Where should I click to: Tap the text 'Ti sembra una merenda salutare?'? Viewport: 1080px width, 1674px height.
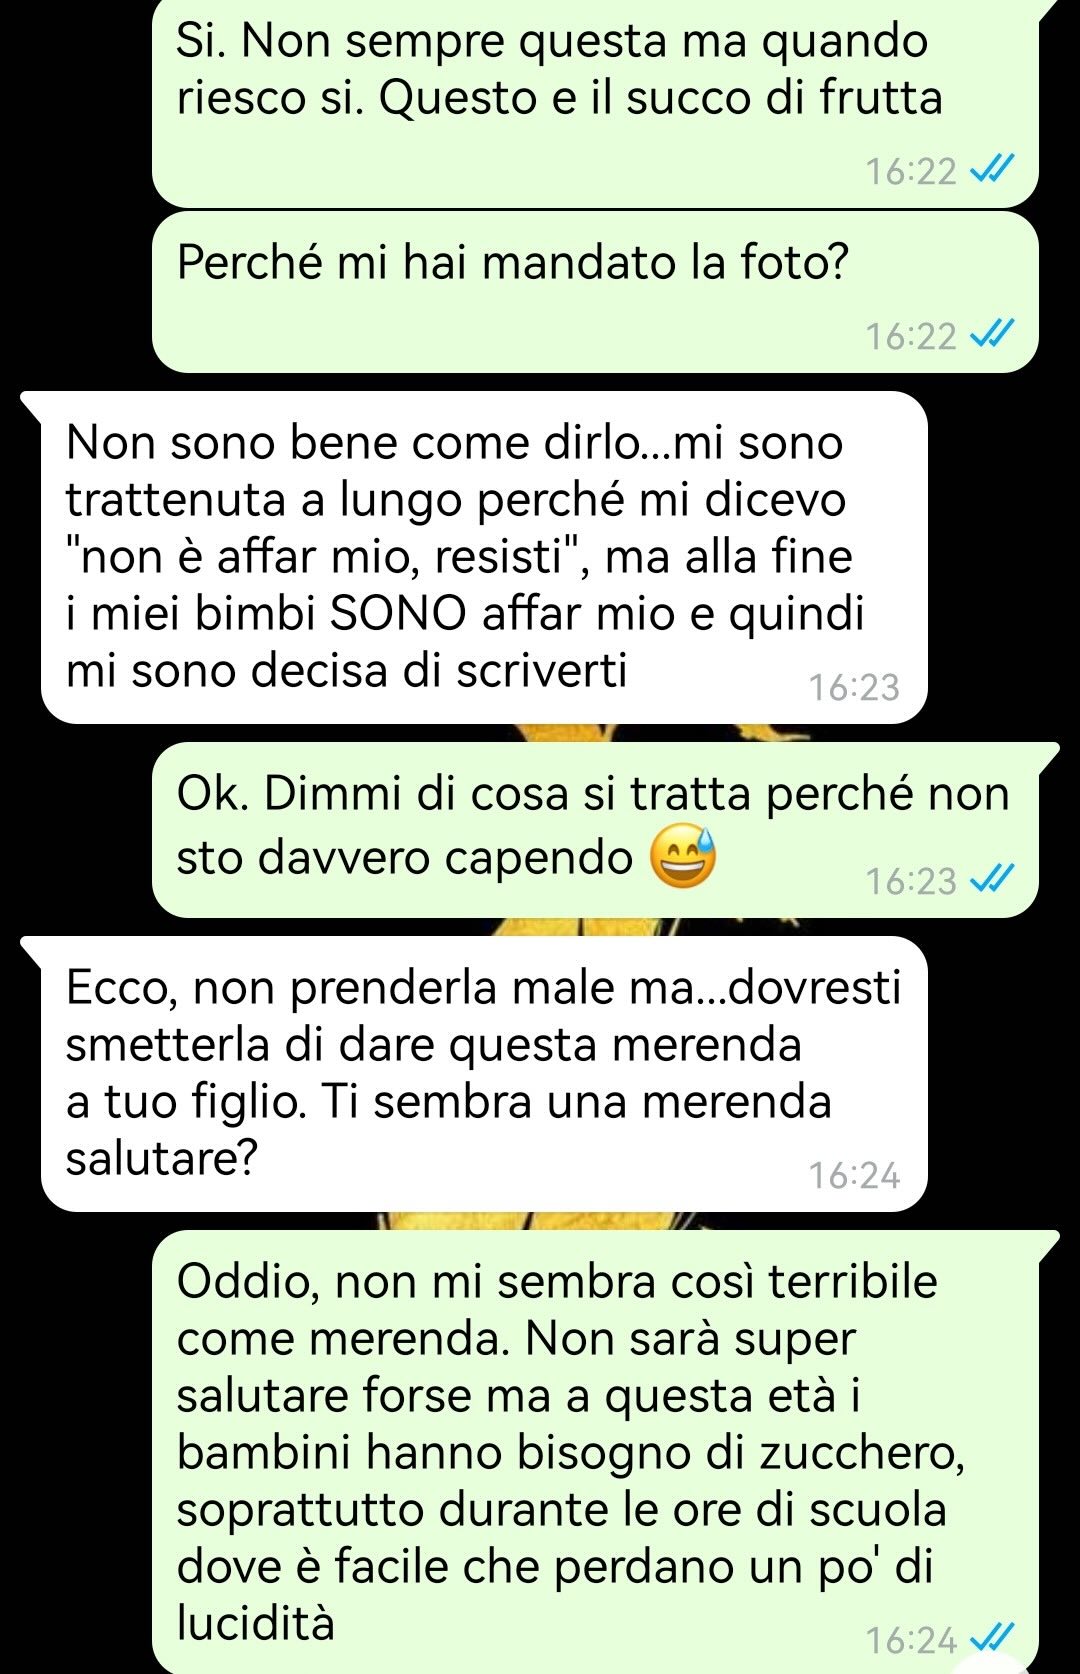coord(448,1130)
